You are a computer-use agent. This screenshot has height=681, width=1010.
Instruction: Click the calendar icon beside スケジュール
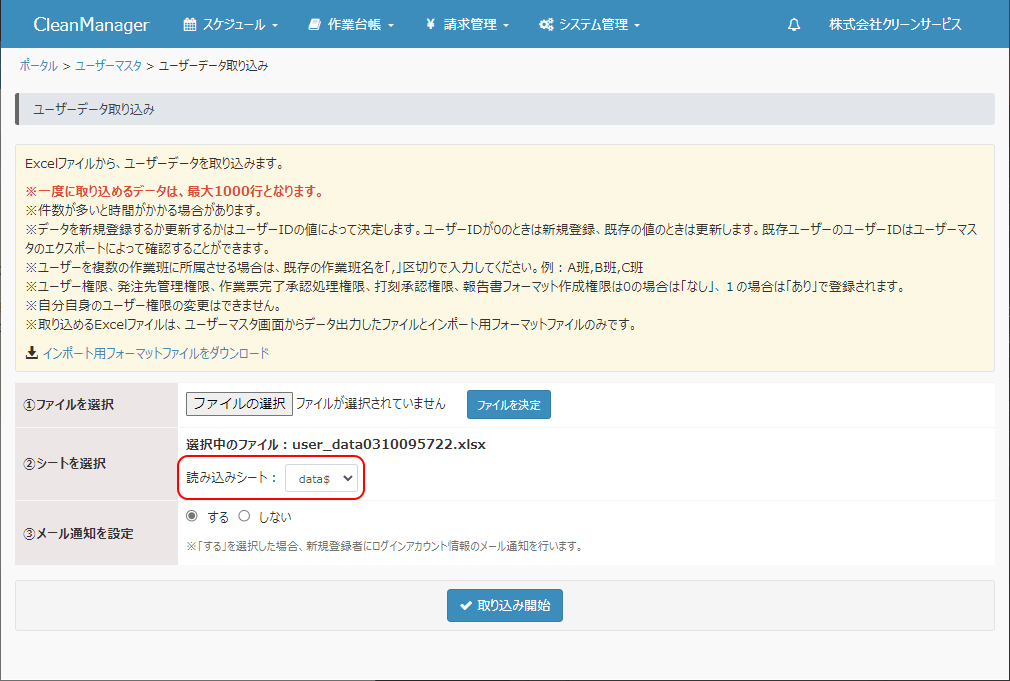(191, 25)
